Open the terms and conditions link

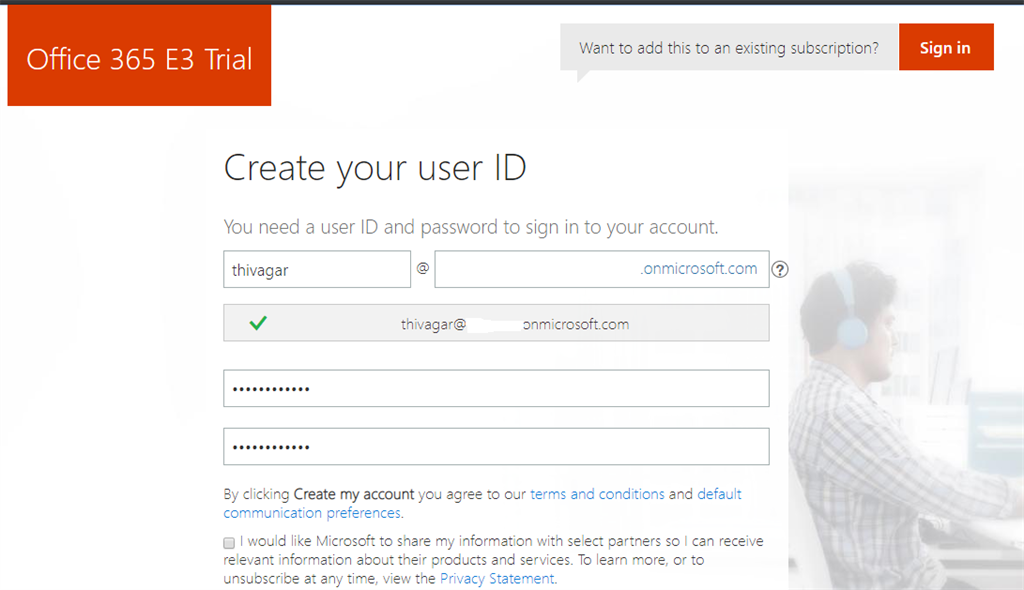point(597,493)
